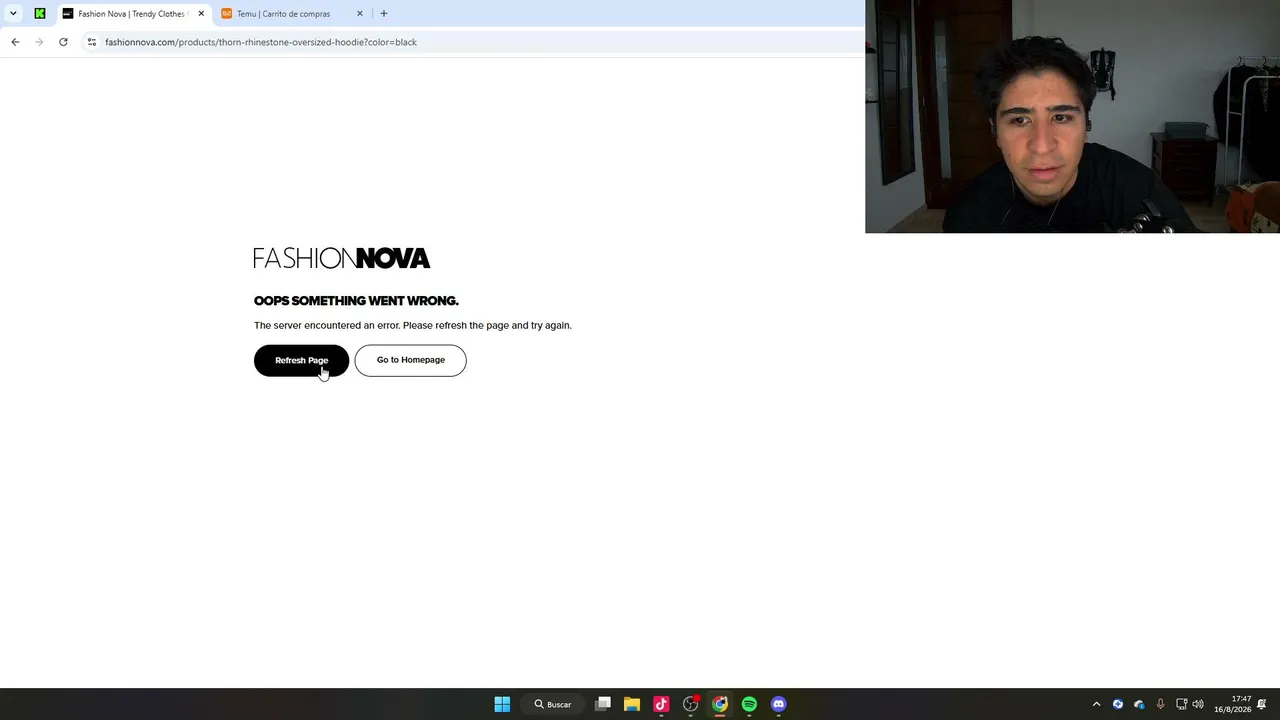The width and height of the screenshot is (1280, 720).
Task: Expand the hidden system tray icons
Action: [1096, 704]
